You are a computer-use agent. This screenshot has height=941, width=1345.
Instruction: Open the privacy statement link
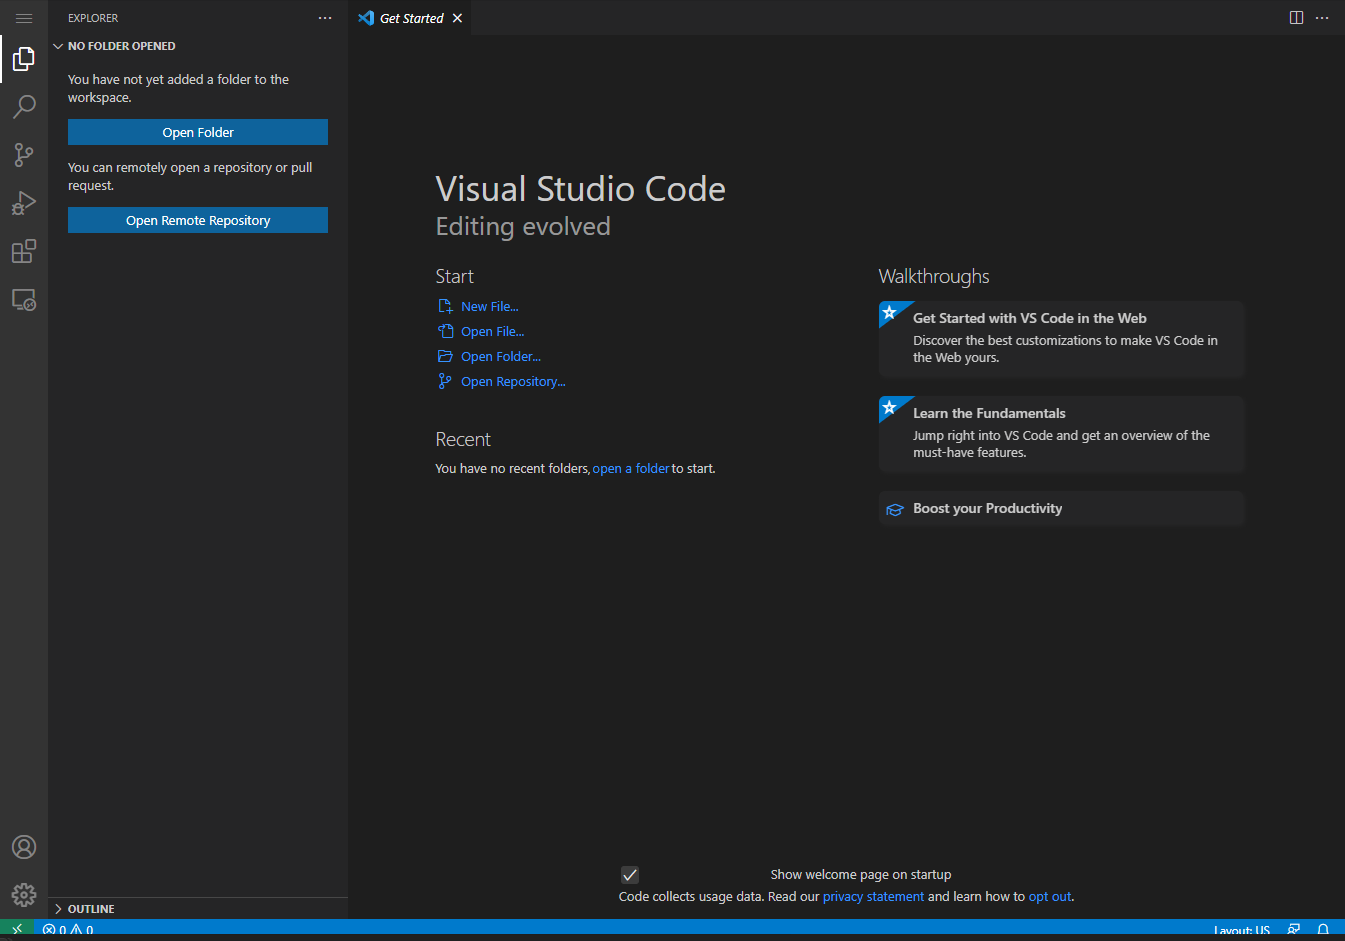pos(873,896)
